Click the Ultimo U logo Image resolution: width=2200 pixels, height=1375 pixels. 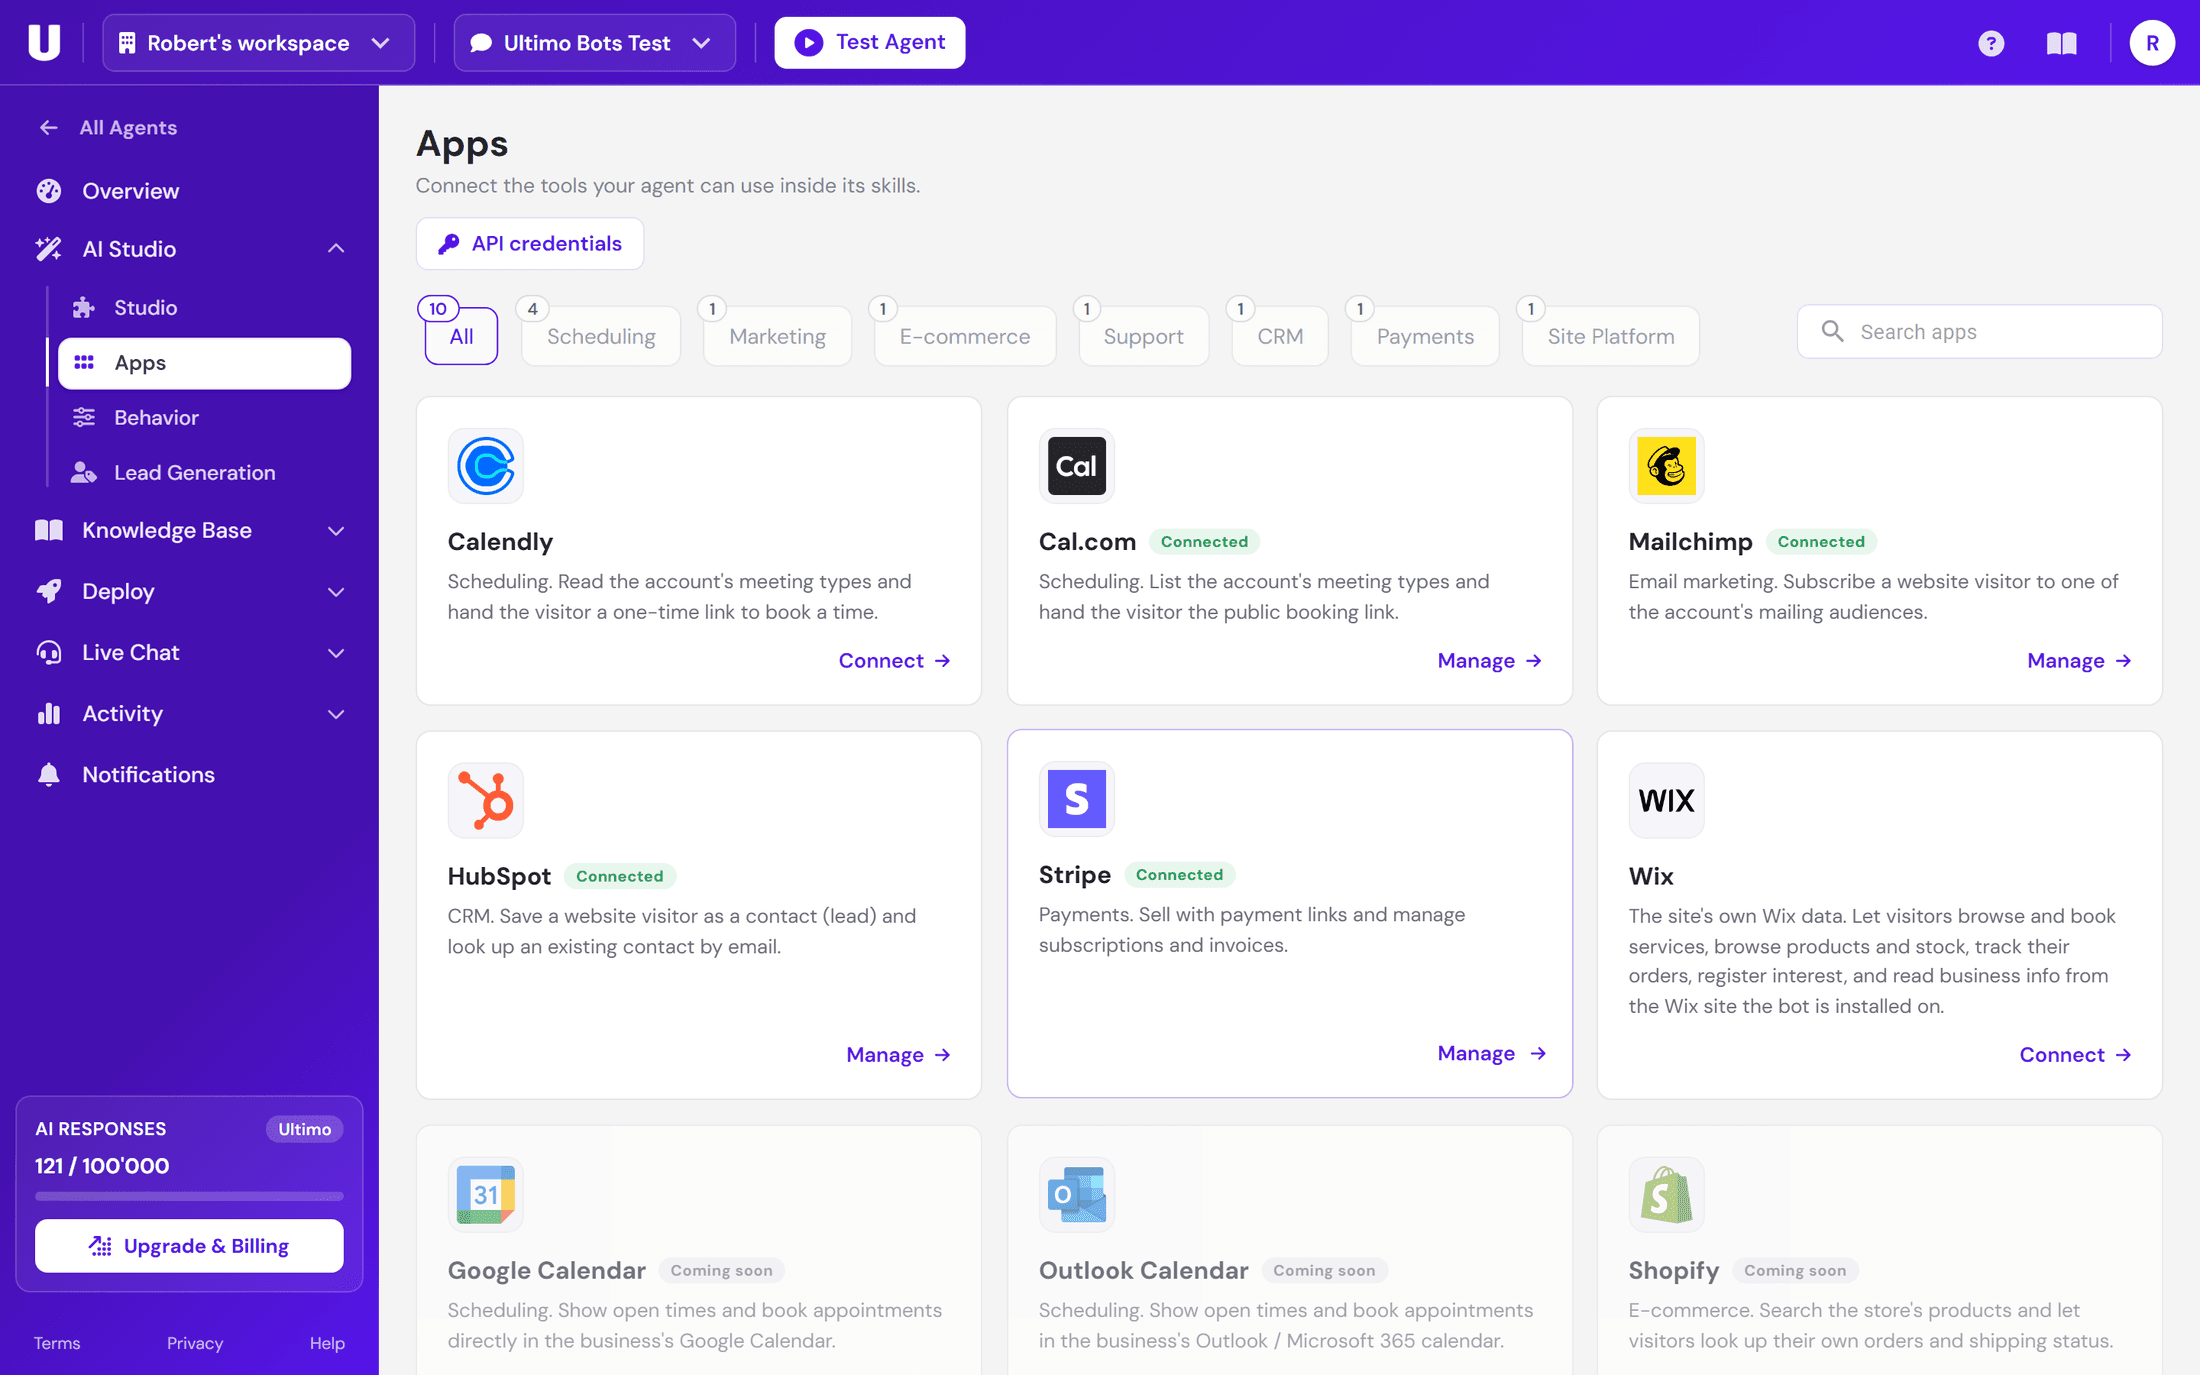click(x=44, y=43)
